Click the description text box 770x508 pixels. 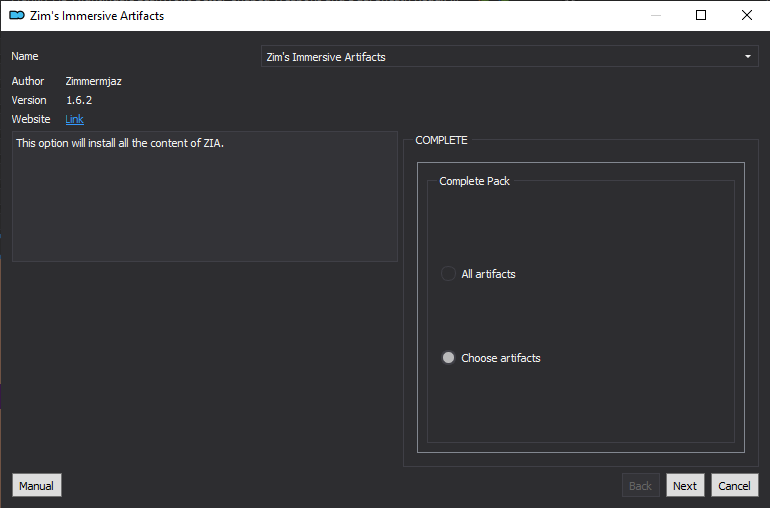click(205, 196)
